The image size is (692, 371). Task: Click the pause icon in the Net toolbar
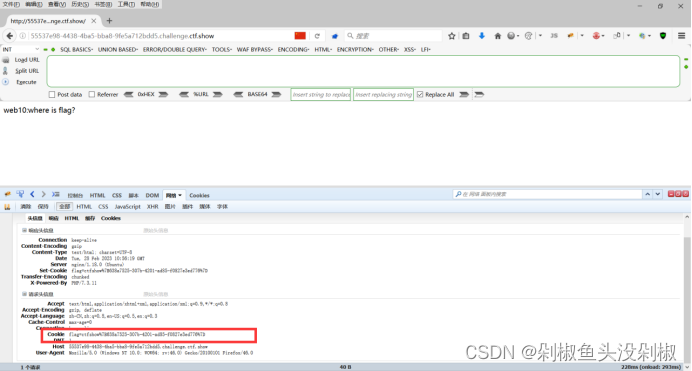click(7, 206)
